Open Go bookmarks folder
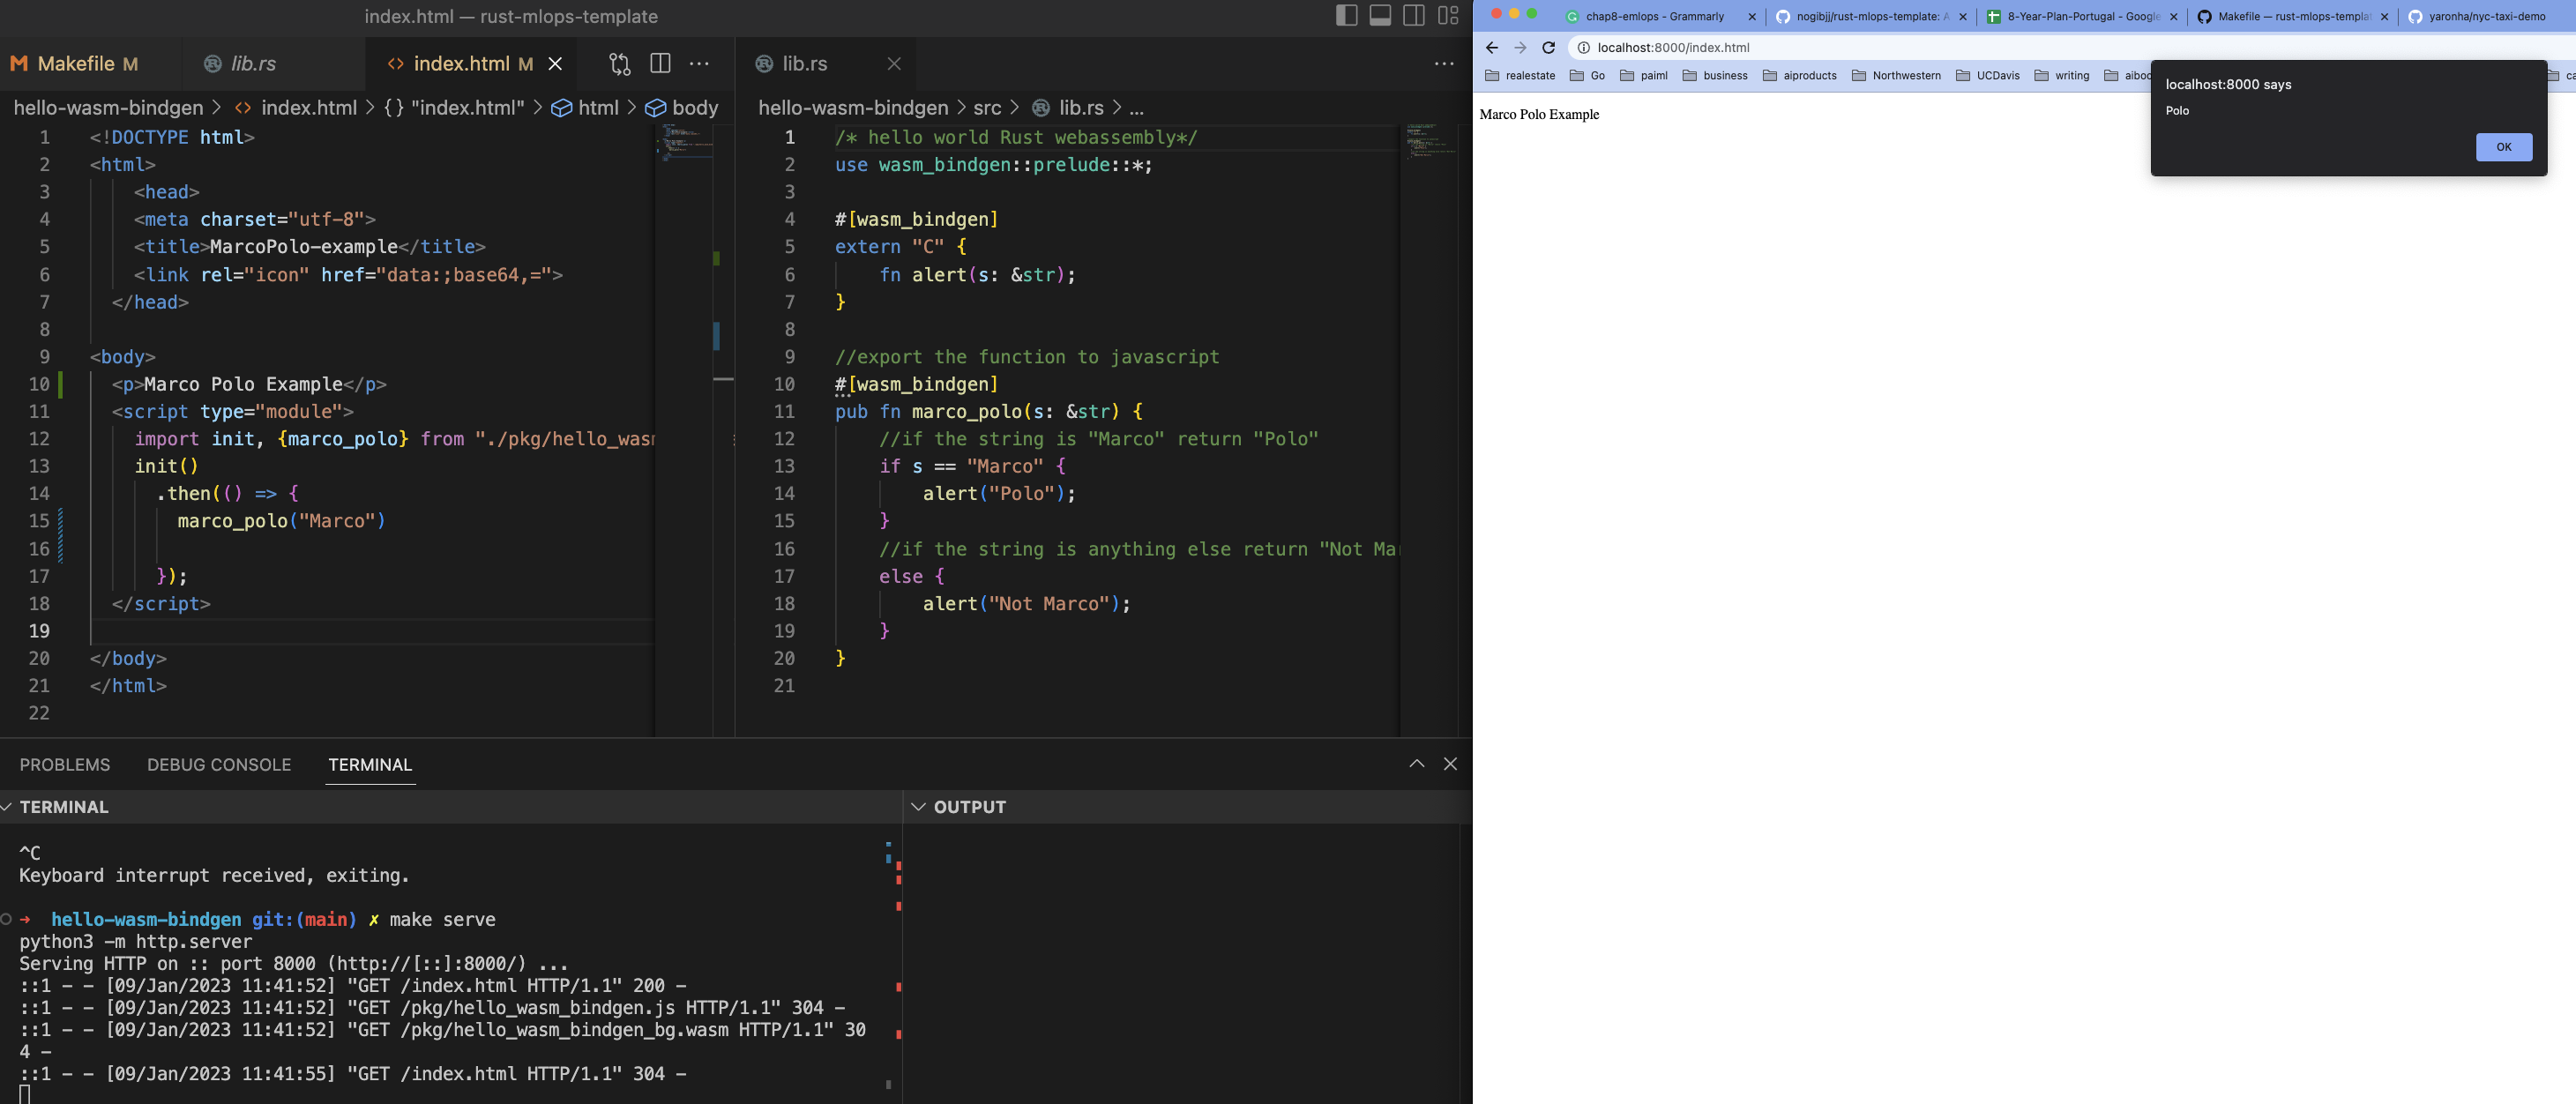 tap(1587, 75)
